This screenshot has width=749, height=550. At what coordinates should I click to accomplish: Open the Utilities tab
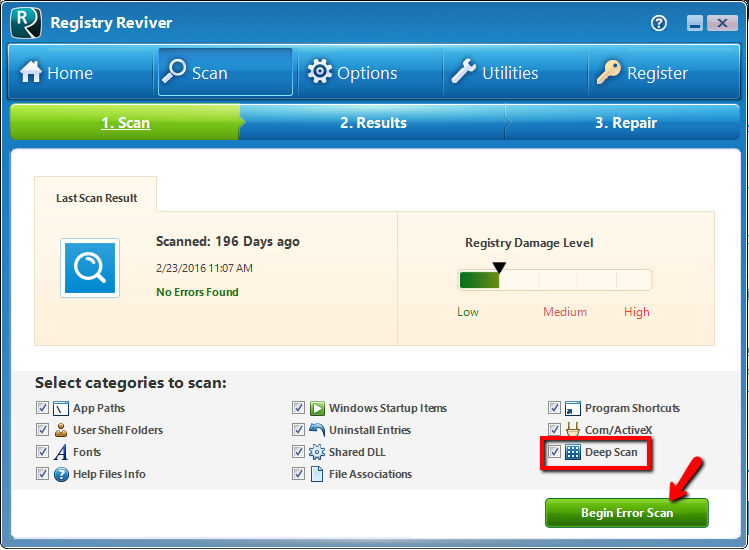495,73
